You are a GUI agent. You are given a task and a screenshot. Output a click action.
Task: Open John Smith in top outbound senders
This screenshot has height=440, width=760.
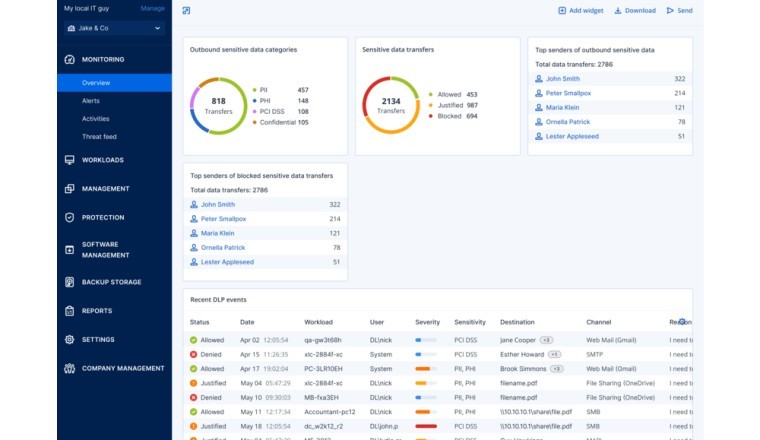click(x=562, y=78)
